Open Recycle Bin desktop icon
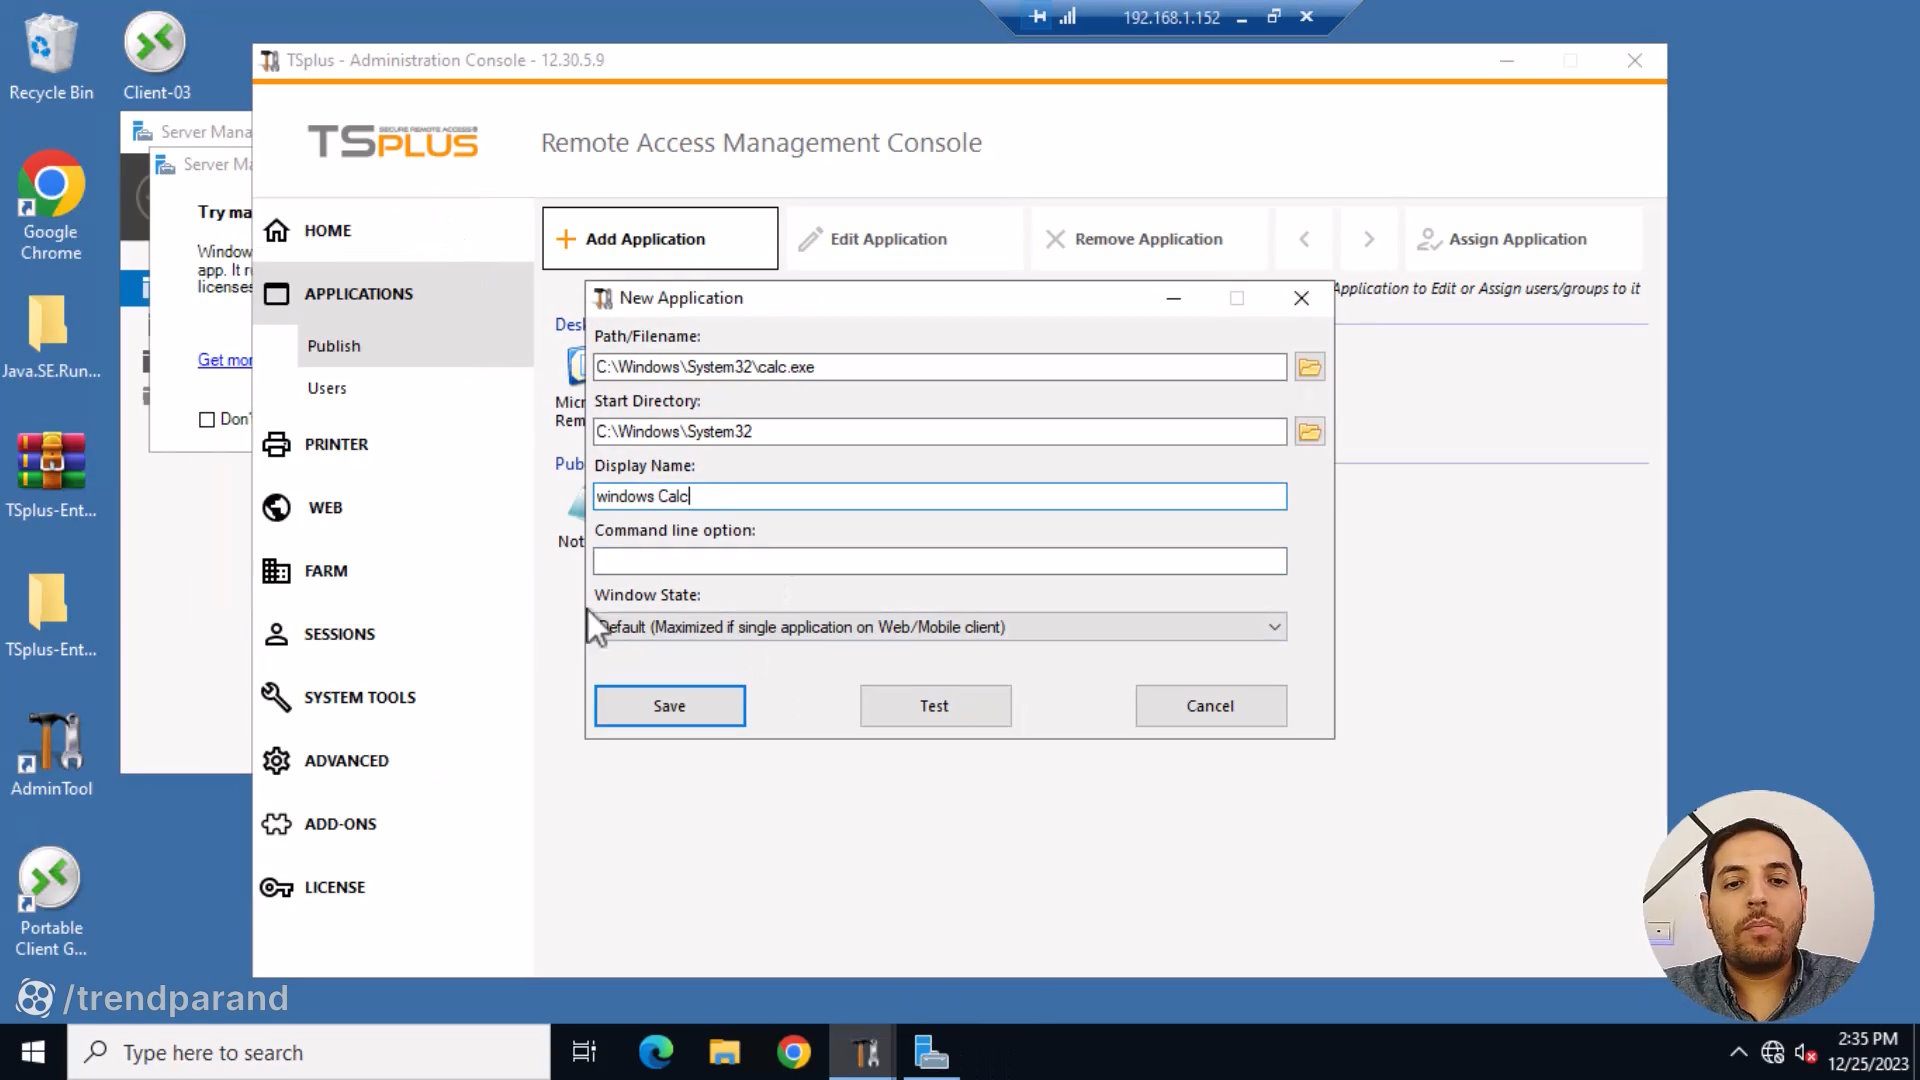 (51, 58)
